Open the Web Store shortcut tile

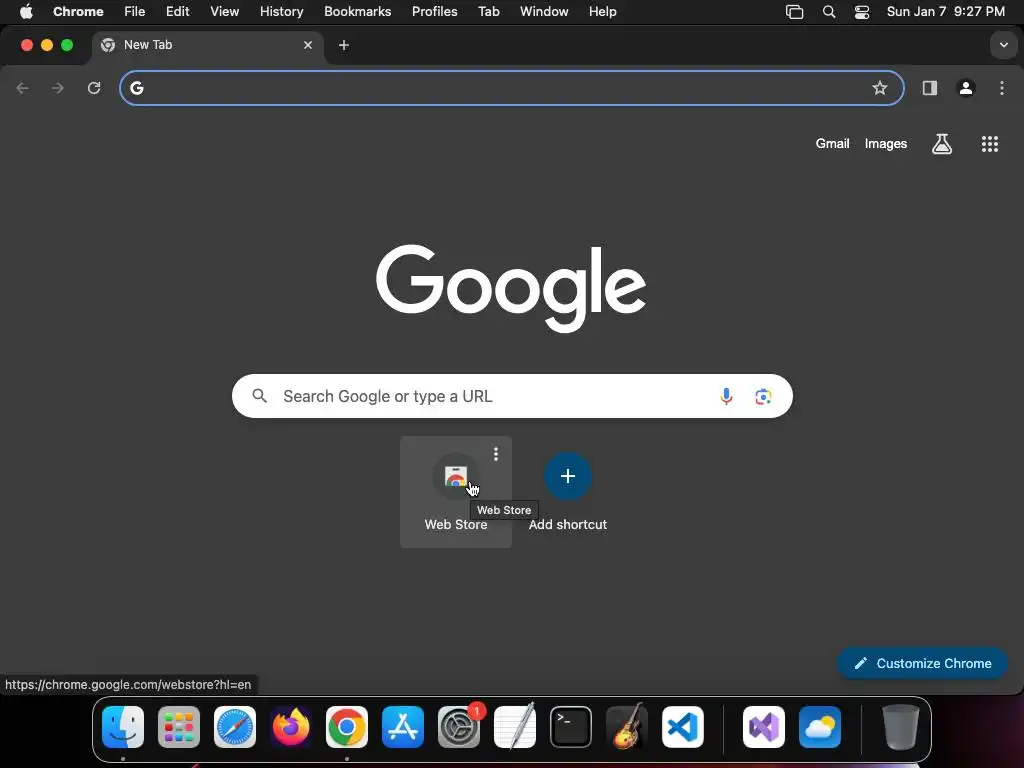(456, 492)
